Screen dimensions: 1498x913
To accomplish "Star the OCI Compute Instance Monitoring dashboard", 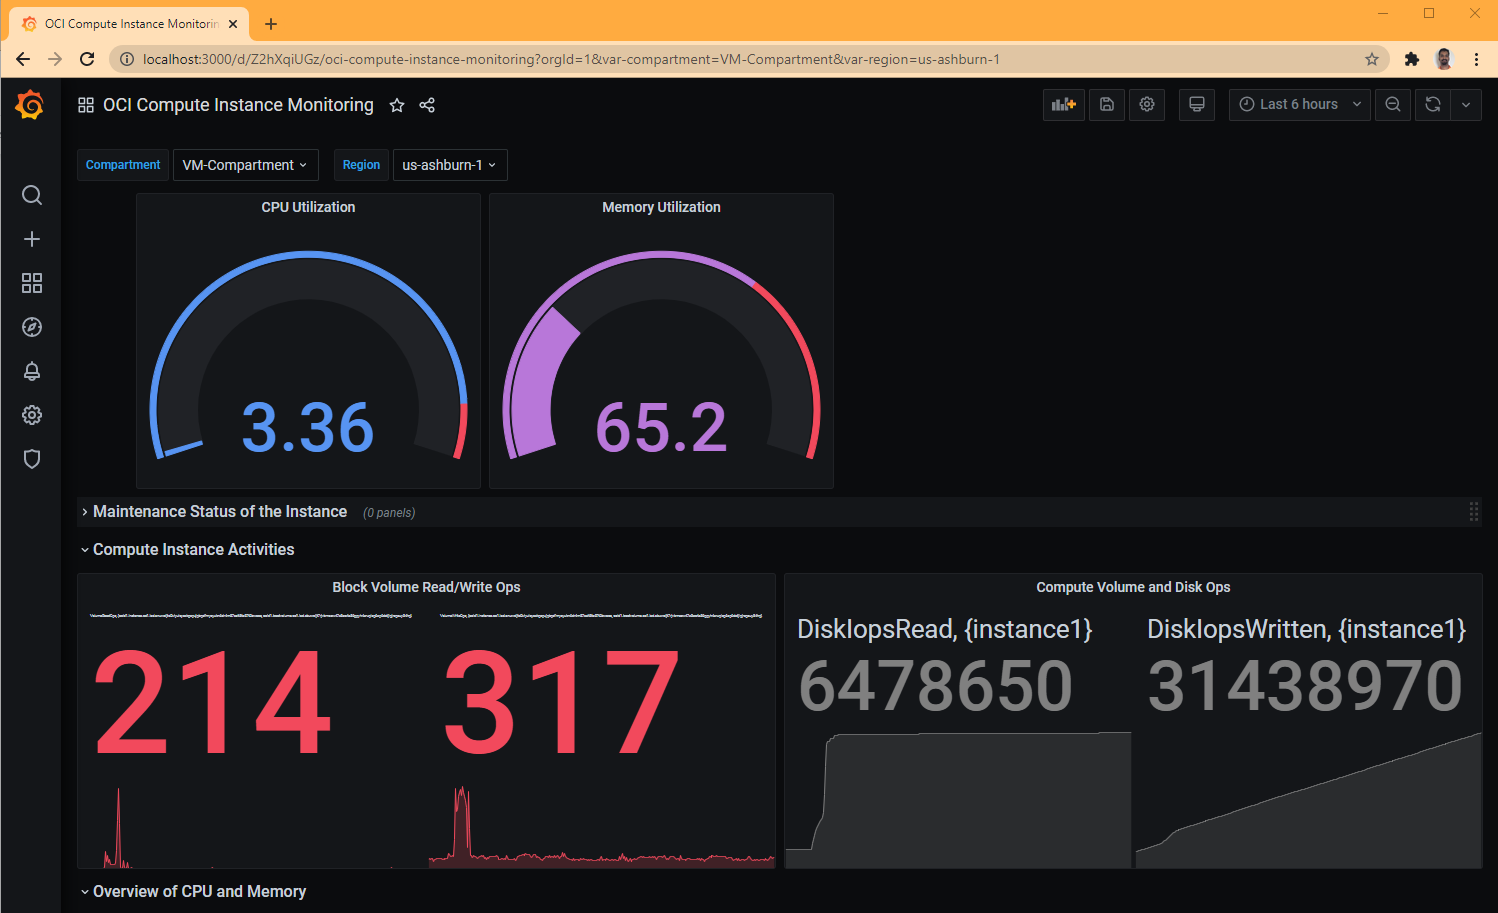I will [397, 105].
